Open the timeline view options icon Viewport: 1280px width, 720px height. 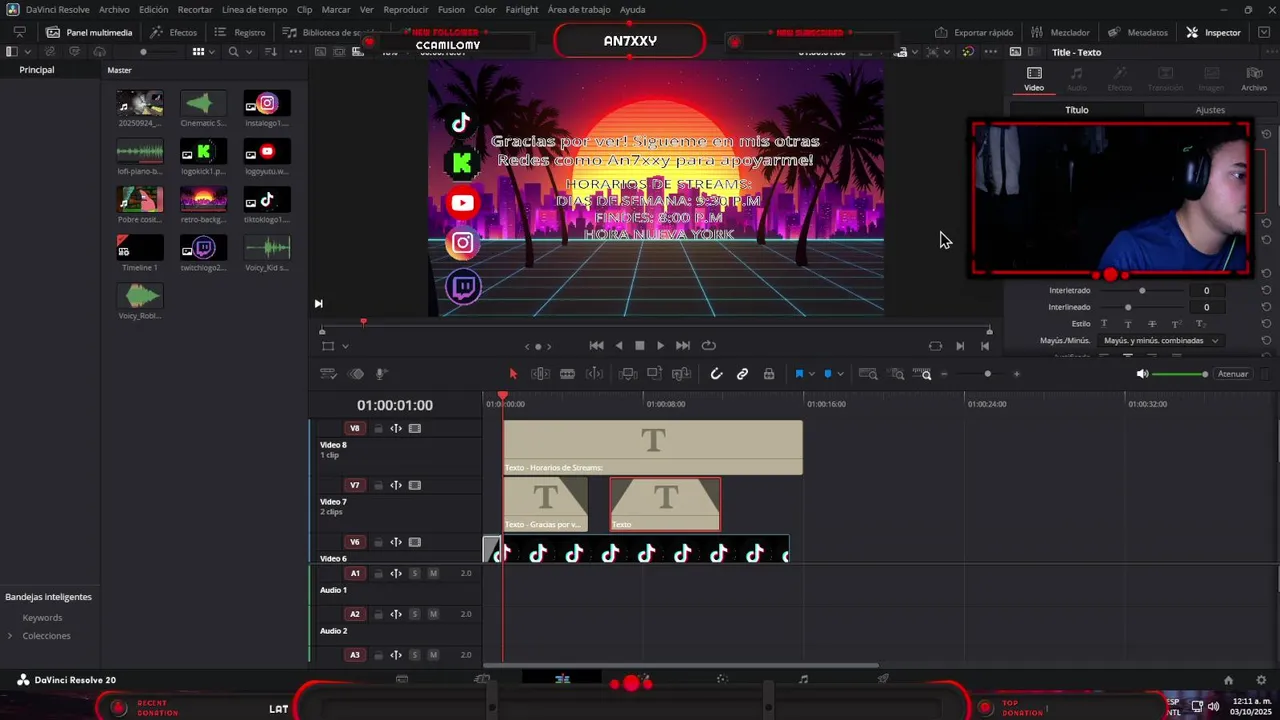[328, 374]
